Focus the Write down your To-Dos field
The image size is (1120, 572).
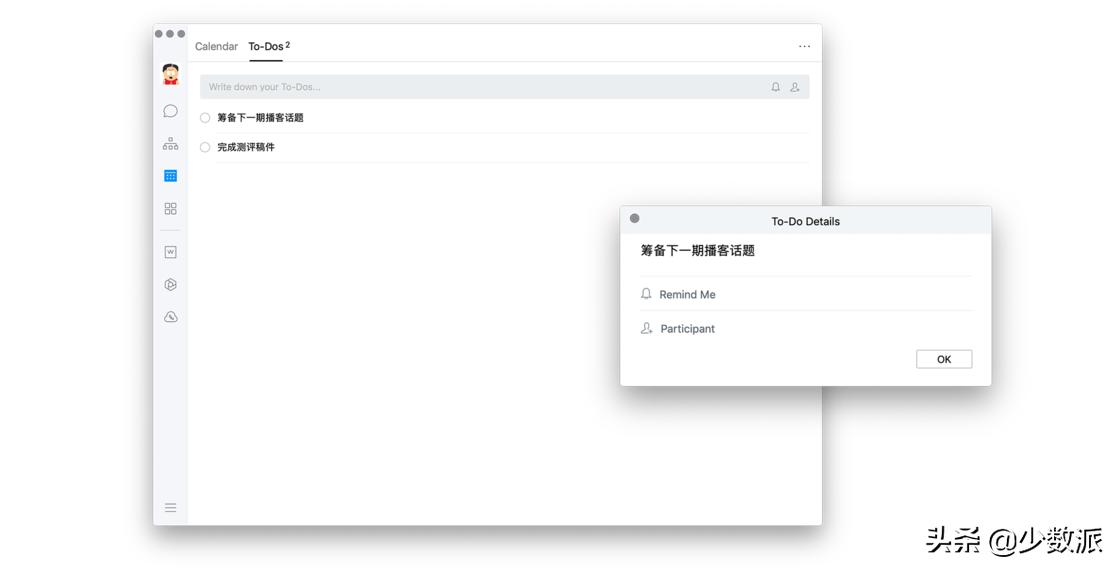point(504,87)
